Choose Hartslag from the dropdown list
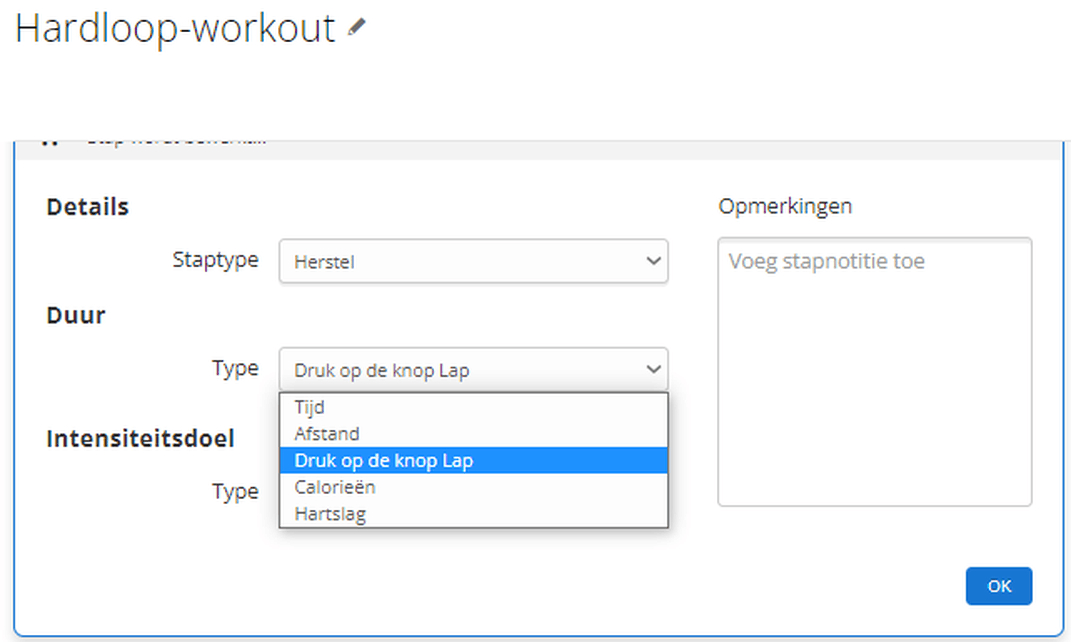The height and width of the screenshot is (642, 1071). pyautogui.click(x=330, y=514)
